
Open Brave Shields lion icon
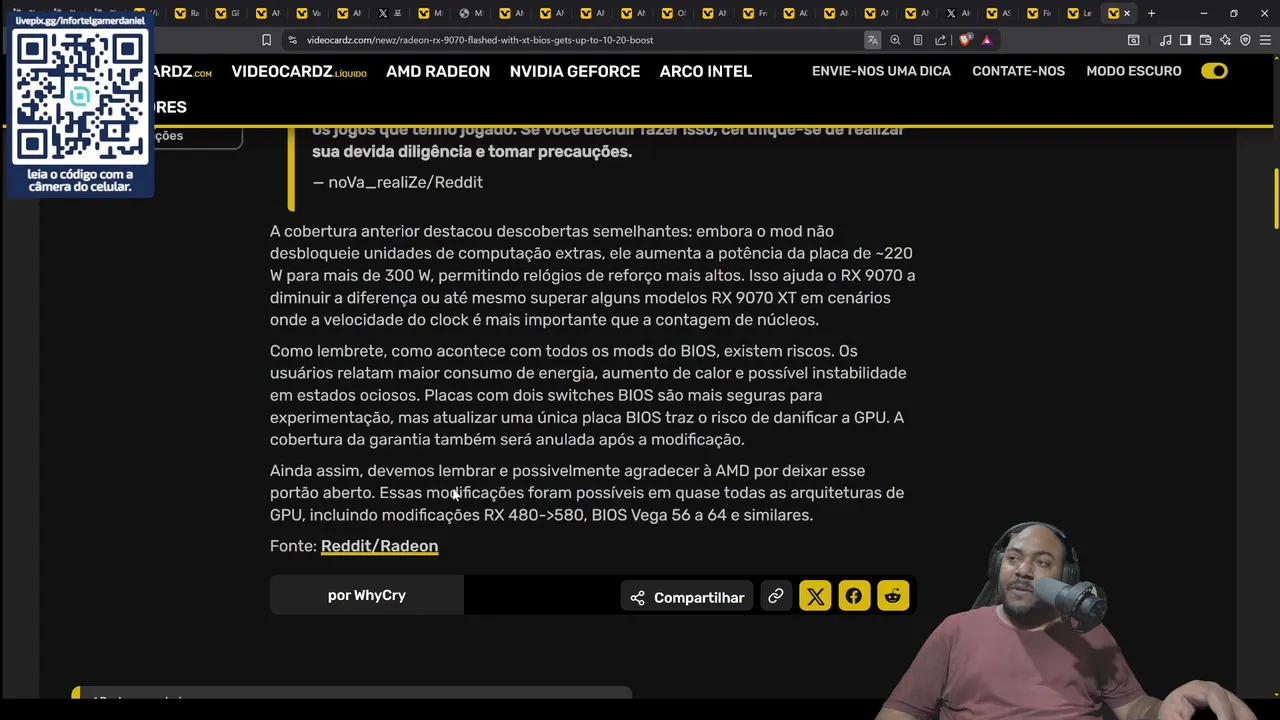[964, 40]
